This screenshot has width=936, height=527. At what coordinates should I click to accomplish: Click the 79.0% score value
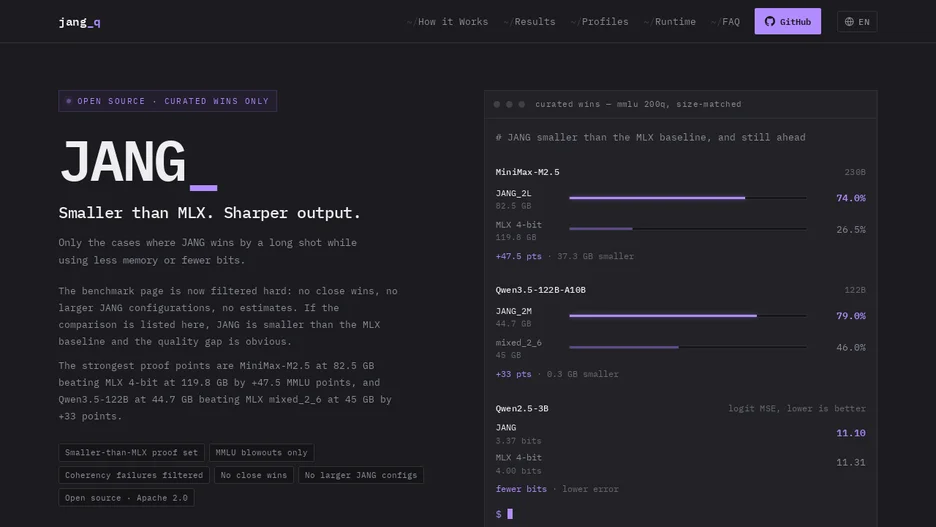point(851,316)
